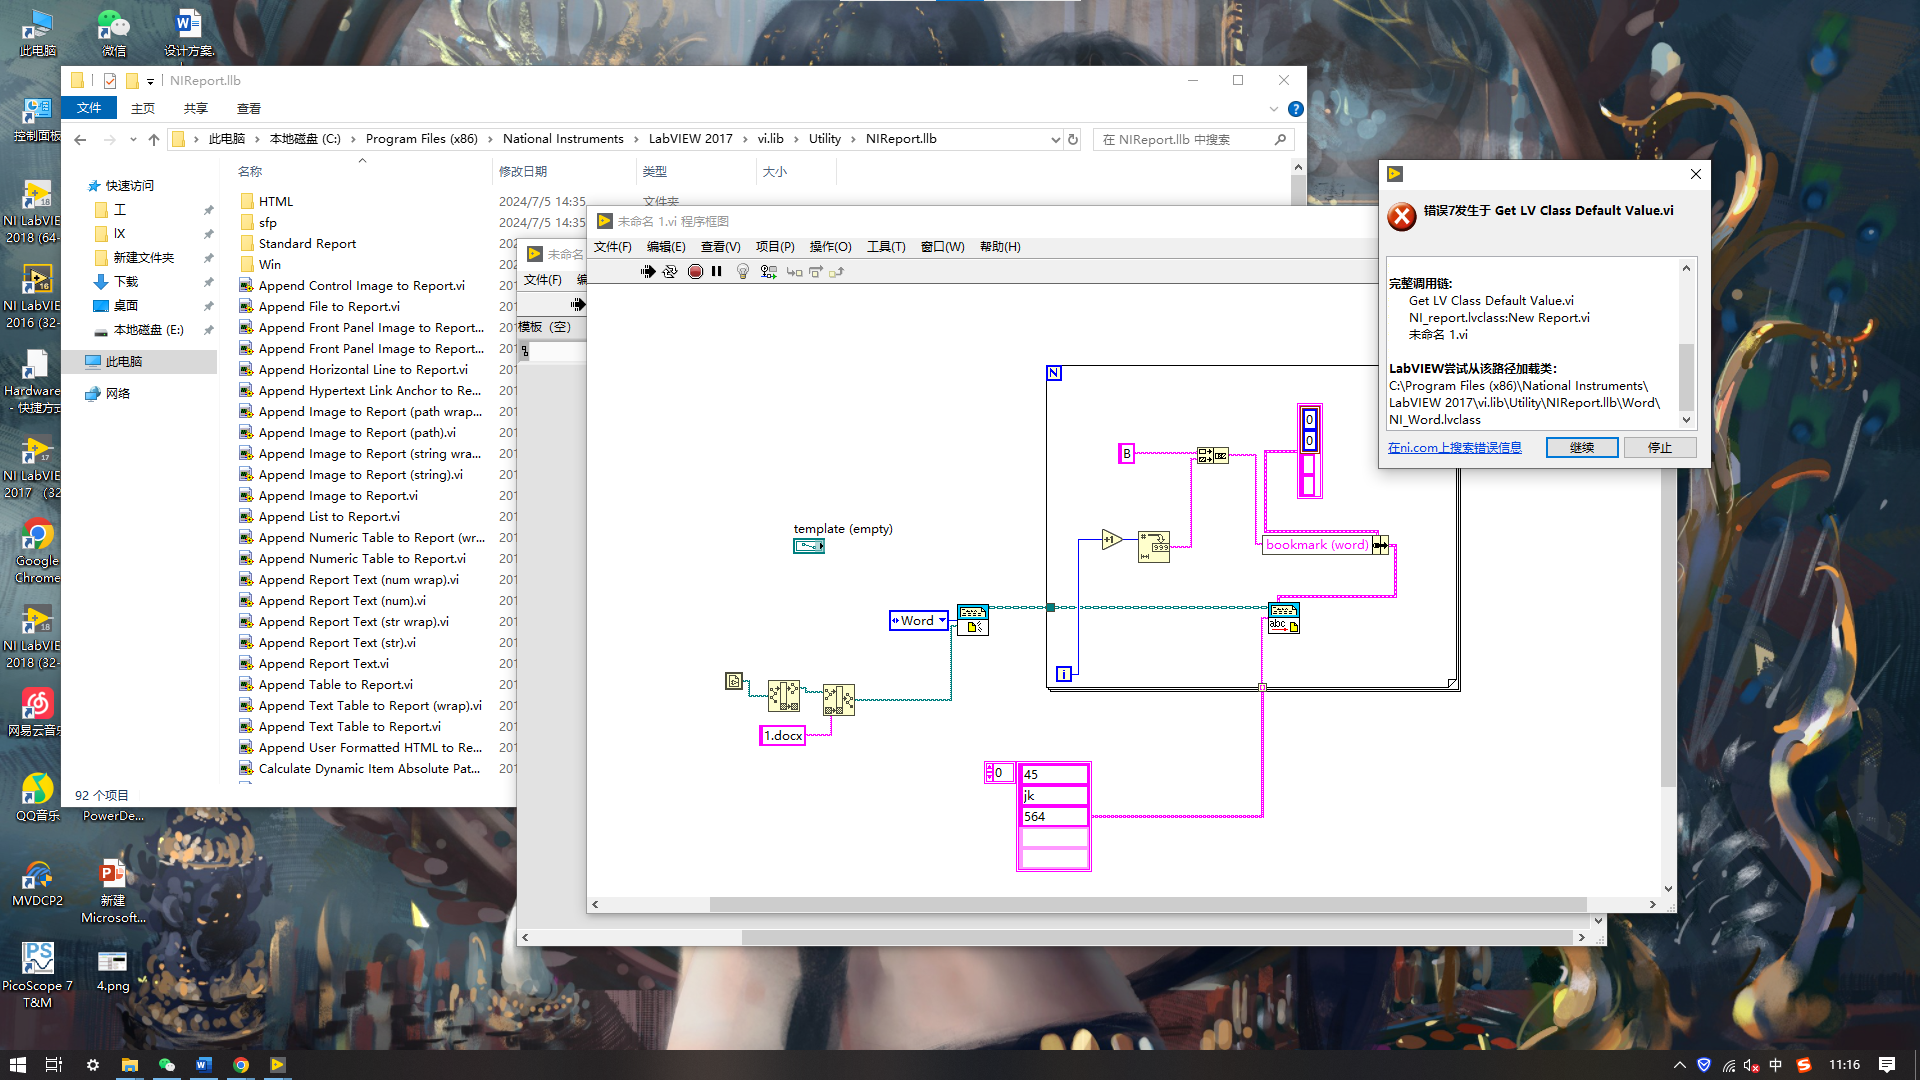
Task: Click the Step Over icon
Action: tap(816, 272)
